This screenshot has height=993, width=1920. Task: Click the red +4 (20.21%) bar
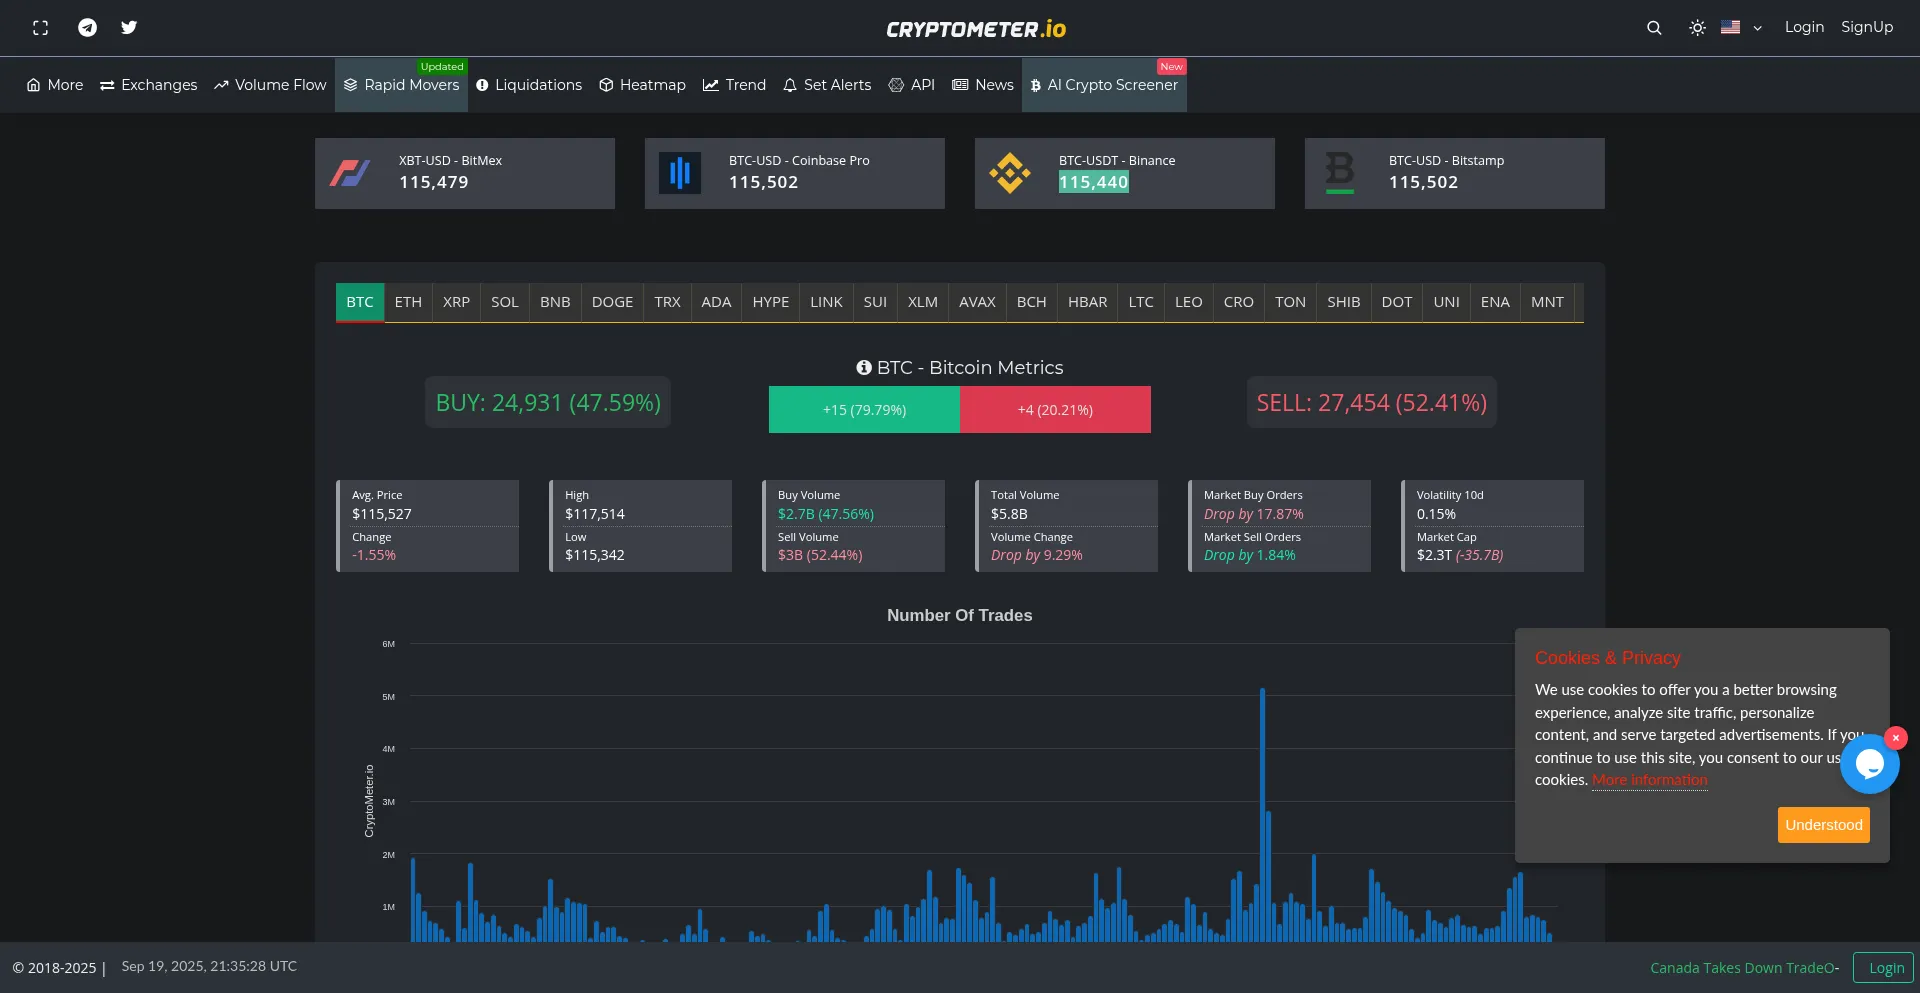(x=1055, y=410)
